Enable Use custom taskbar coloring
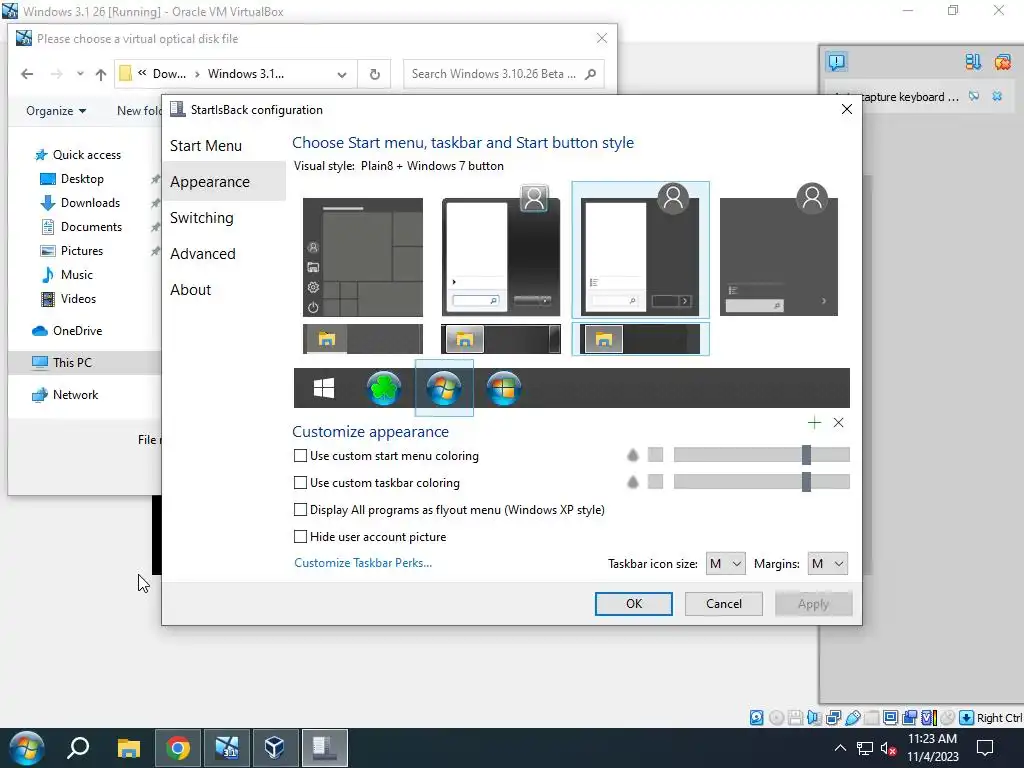1024x768 pixels. [x=300, y=483]
